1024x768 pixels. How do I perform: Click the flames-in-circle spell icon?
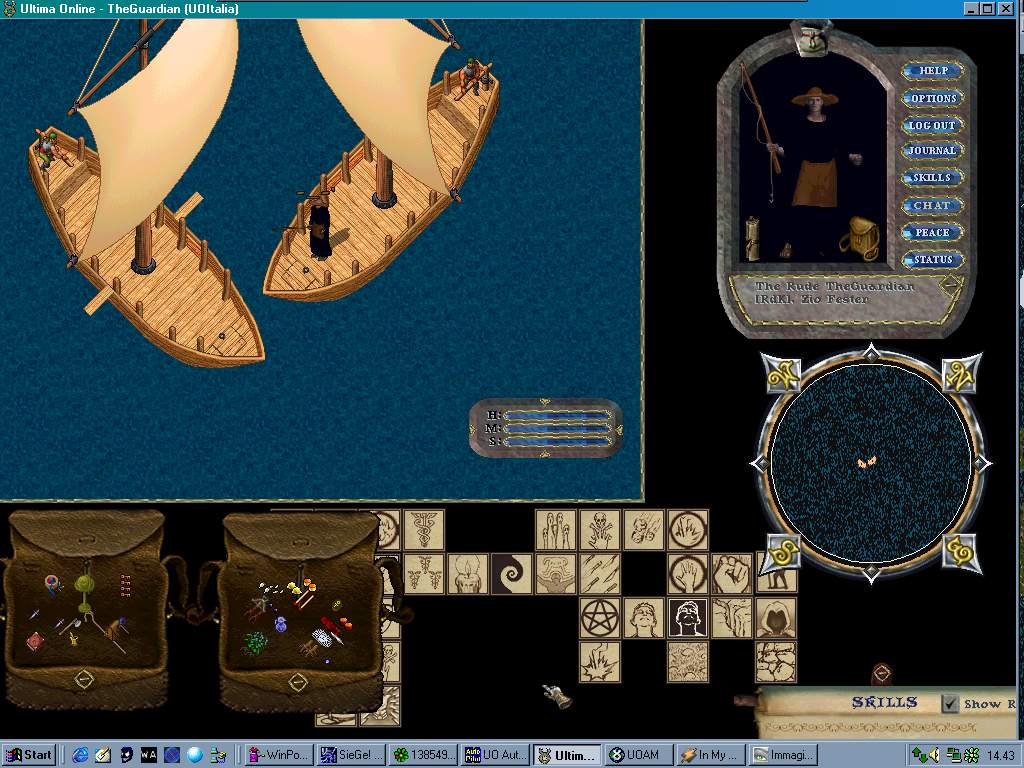[x=688, y=530]
